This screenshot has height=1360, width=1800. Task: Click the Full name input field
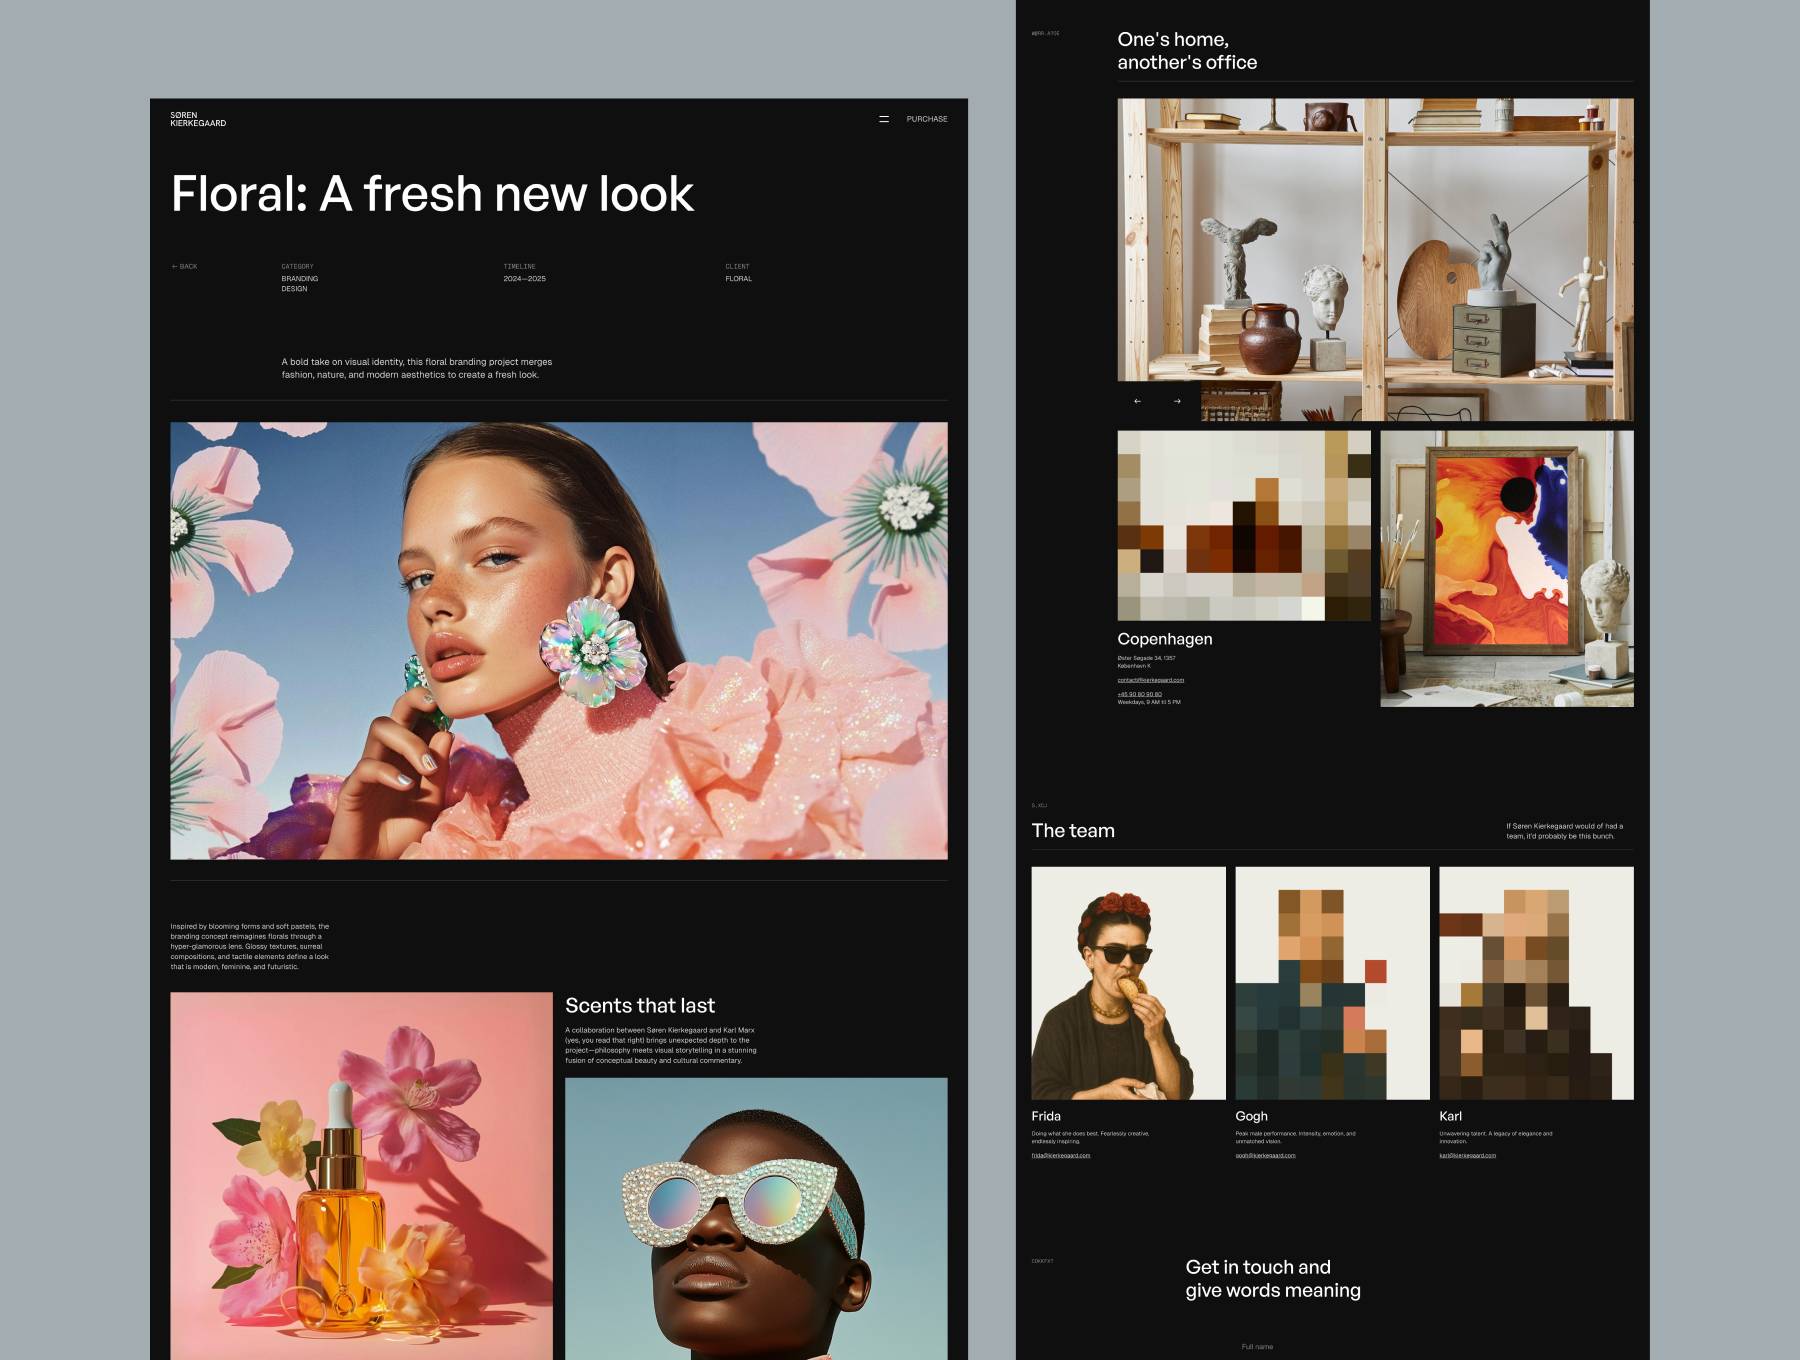[x=1257, y=1347]
